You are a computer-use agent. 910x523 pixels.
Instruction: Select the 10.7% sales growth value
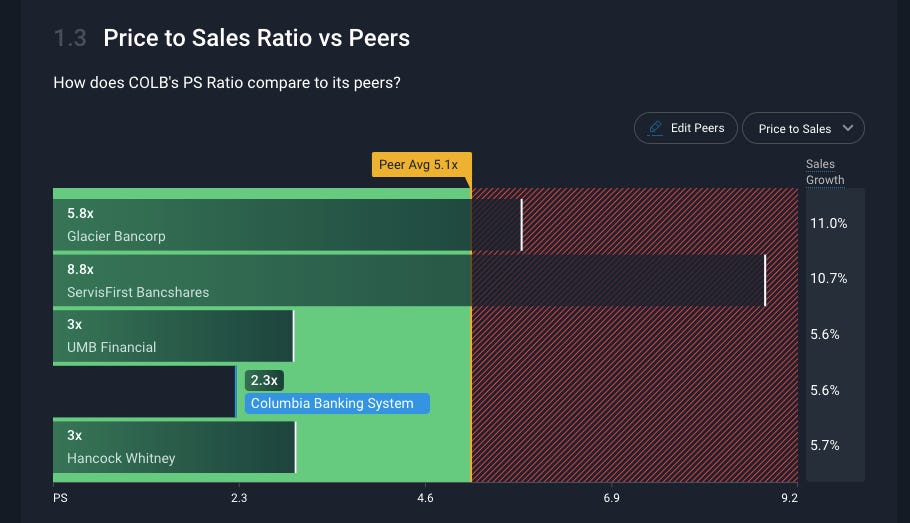(x=829, y=279)
